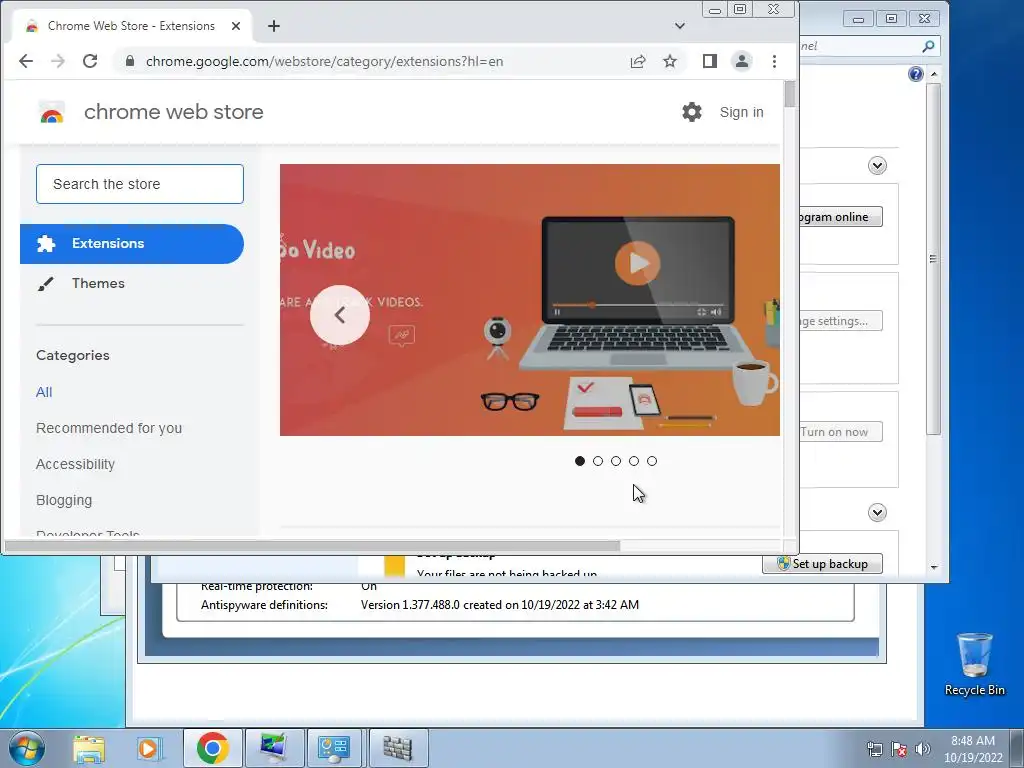Click the featured video banner image
This screenshot has height=768, width=1024.
coord(530,300)
